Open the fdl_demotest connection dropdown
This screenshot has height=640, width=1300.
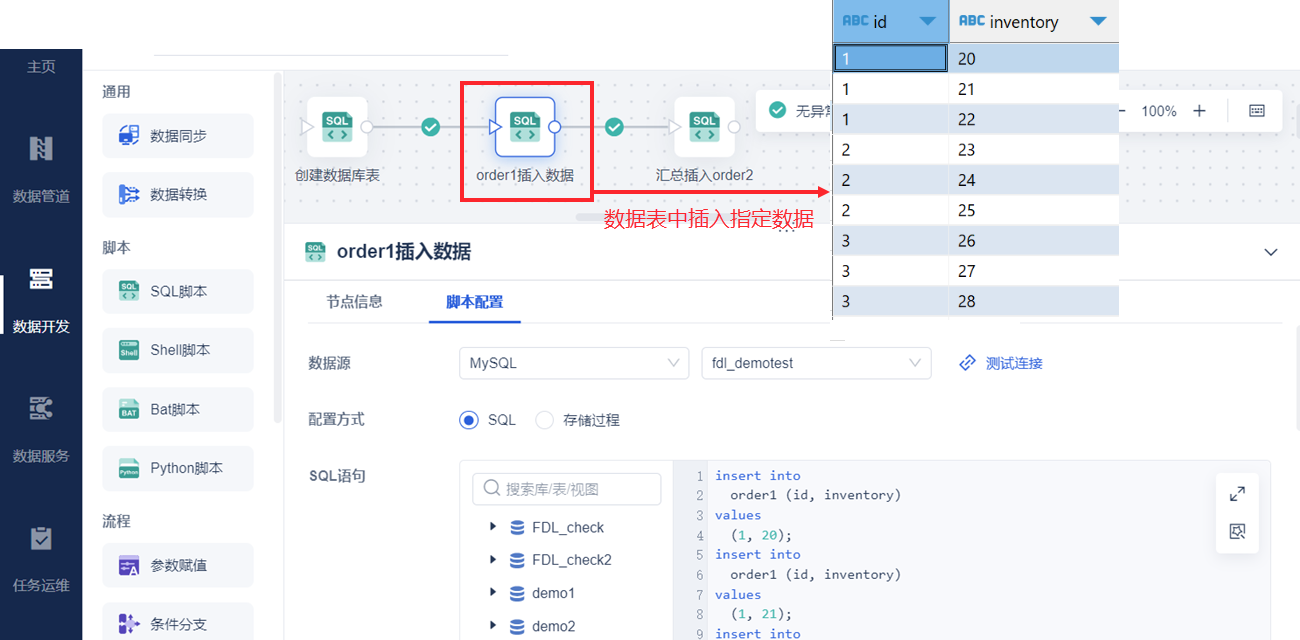tap(816, 363)
